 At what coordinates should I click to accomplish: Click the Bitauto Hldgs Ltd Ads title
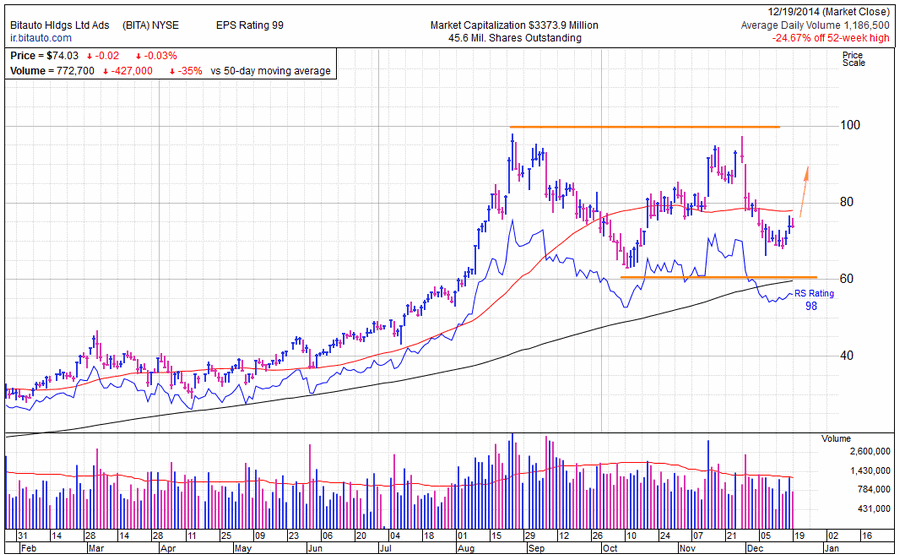pos(59,24)
